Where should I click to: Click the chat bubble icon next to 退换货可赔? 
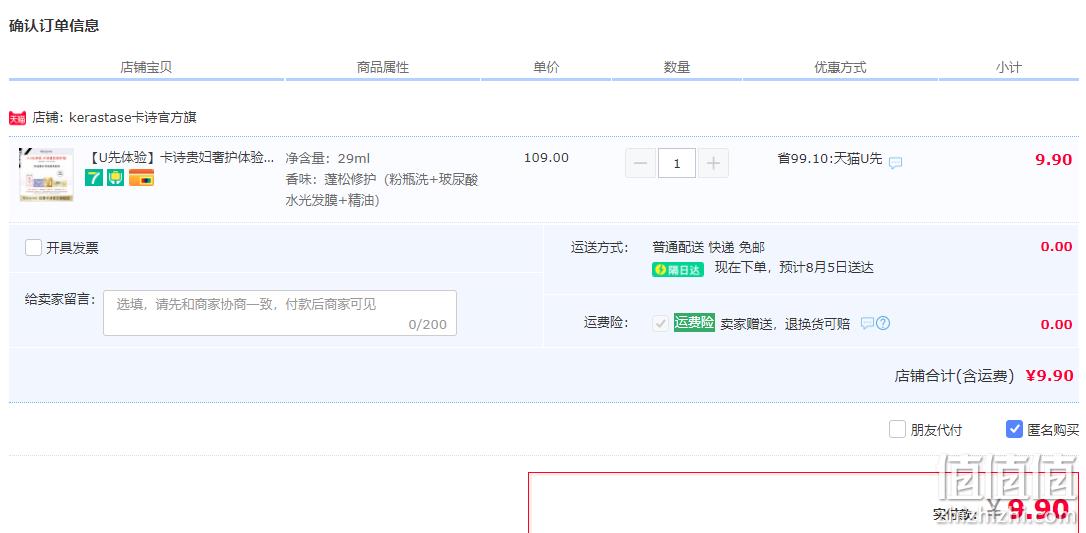coord(867,323)
